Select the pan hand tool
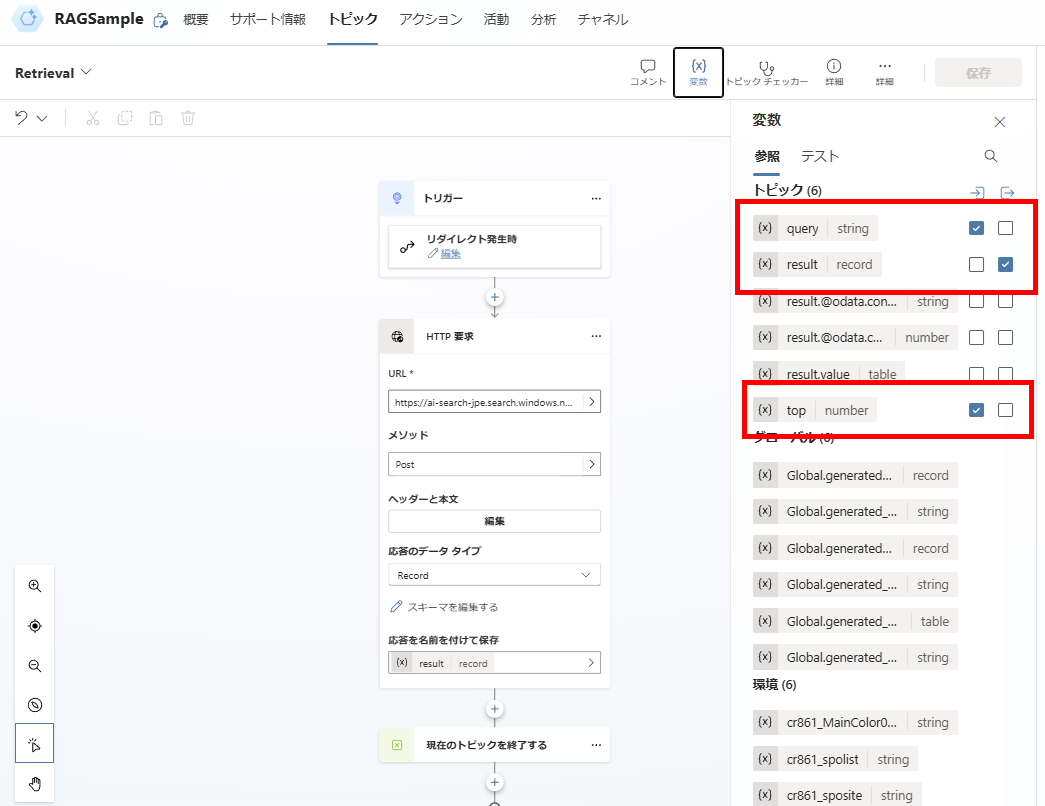Screen dimensions: 1045x806 [34, 783]
